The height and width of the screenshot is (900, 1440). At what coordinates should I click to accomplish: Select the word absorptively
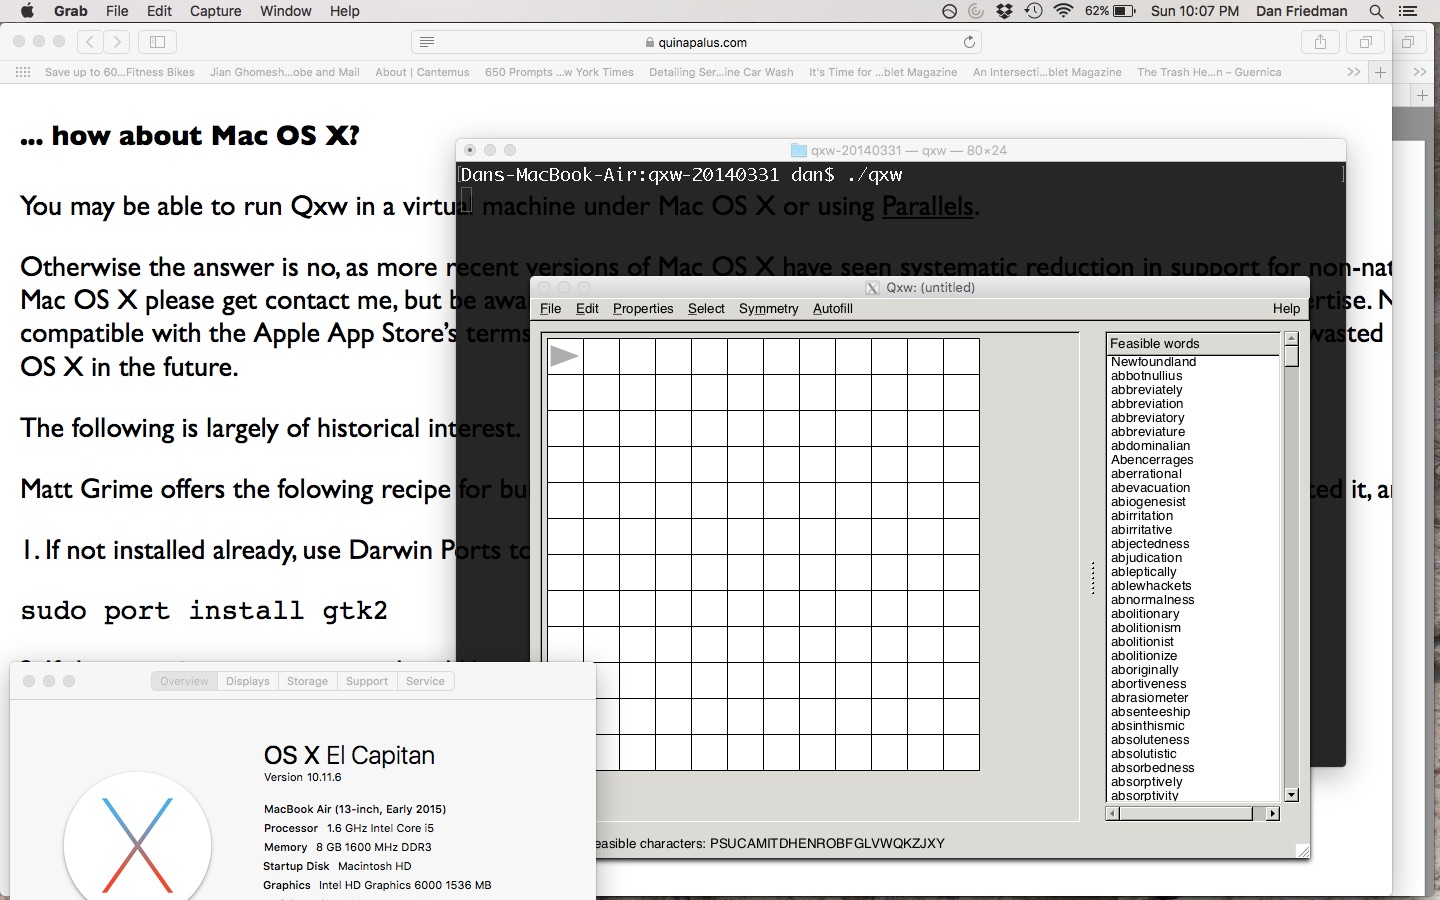tap(1146, 782)
